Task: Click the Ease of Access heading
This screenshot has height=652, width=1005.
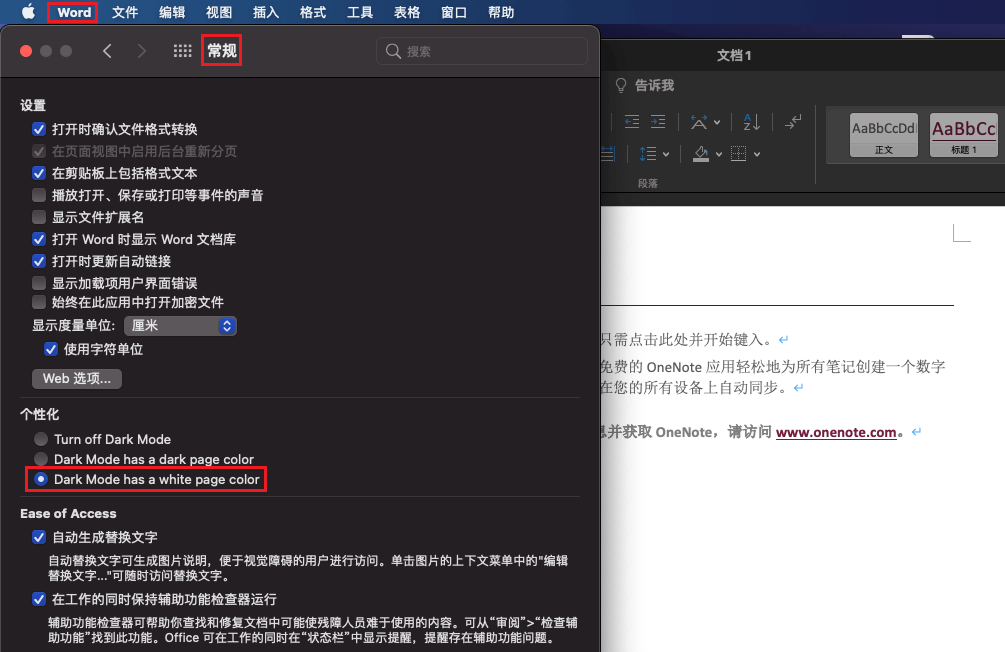Action: (x=68, y=514)
